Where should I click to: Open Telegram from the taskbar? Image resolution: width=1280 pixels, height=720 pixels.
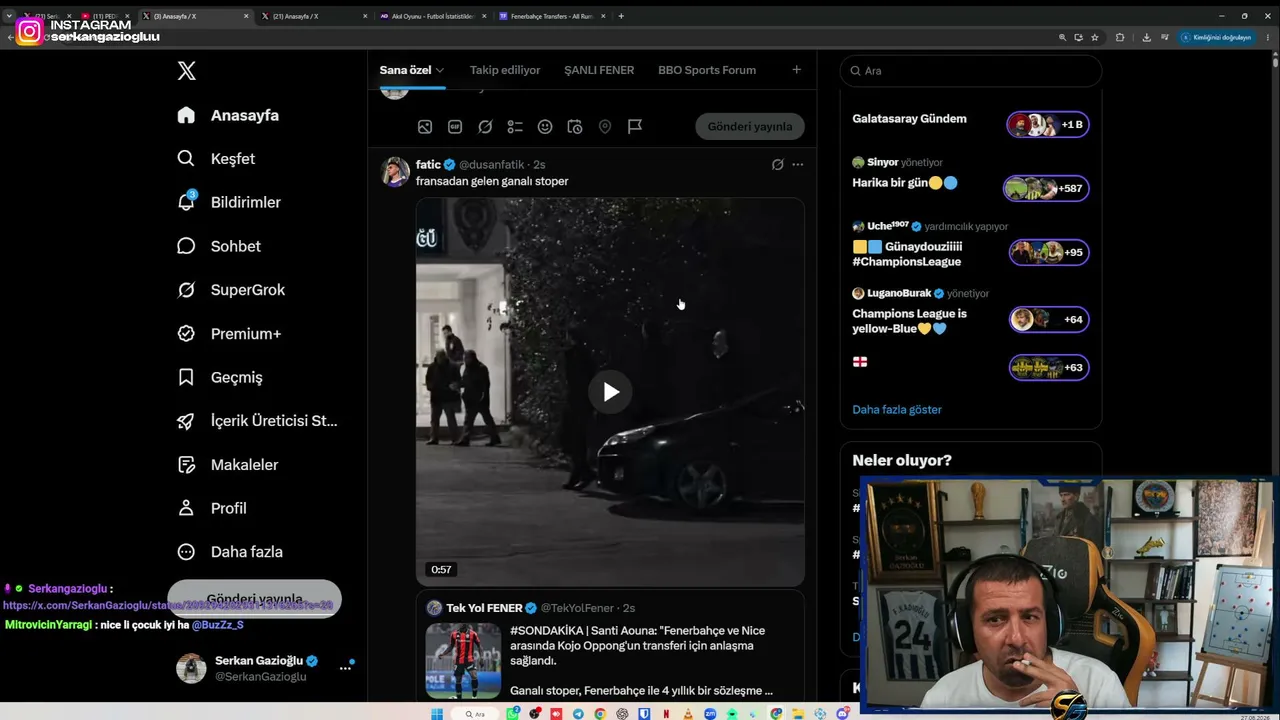coord(578,713)
